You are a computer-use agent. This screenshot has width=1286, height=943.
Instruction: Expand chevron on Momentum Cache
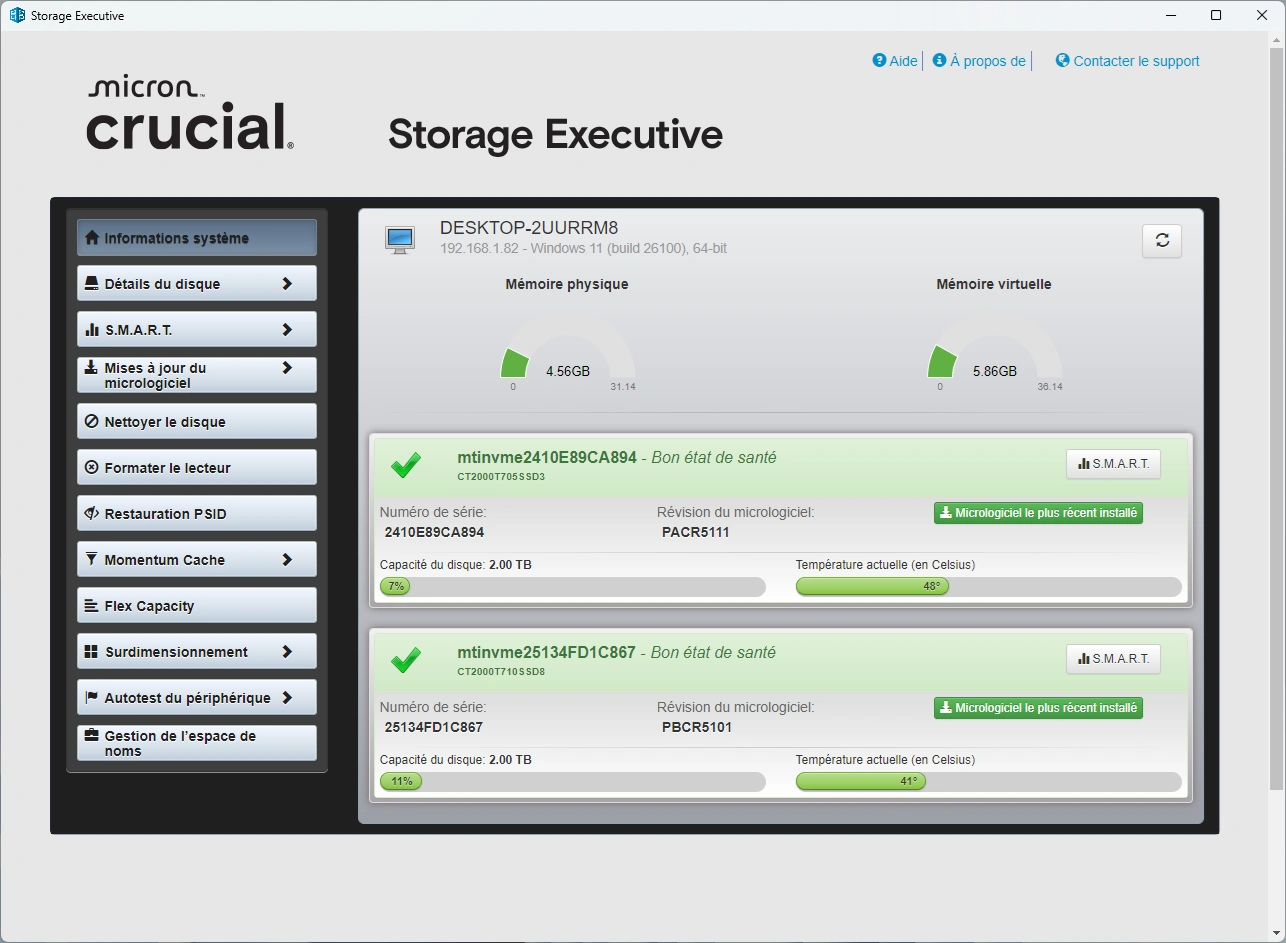[x=287, y=560]
